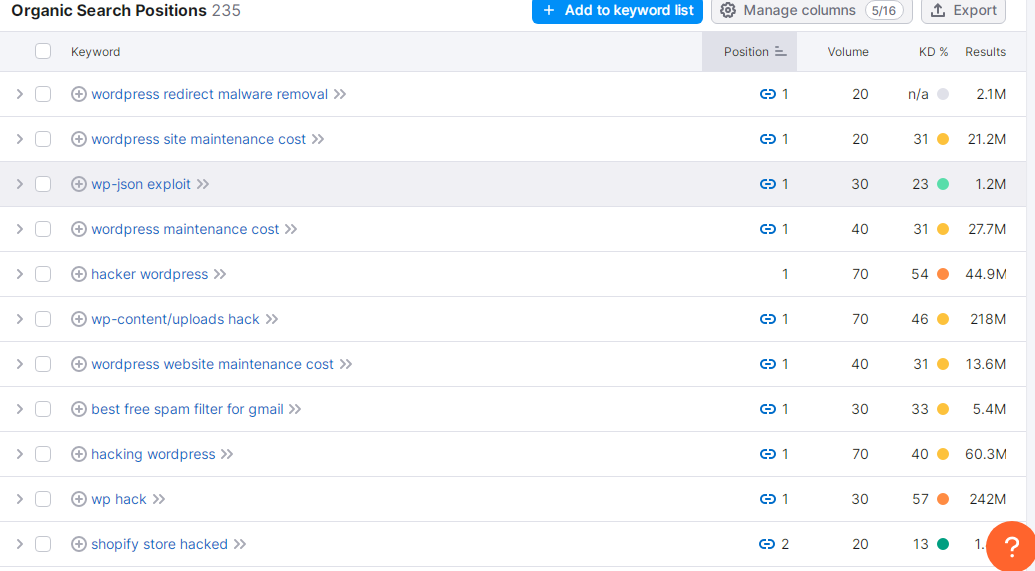Screen dimensions: 1035x571
Task: Click double-arrow icon after best free spam filter for gmail
Action: coord(295,409)
